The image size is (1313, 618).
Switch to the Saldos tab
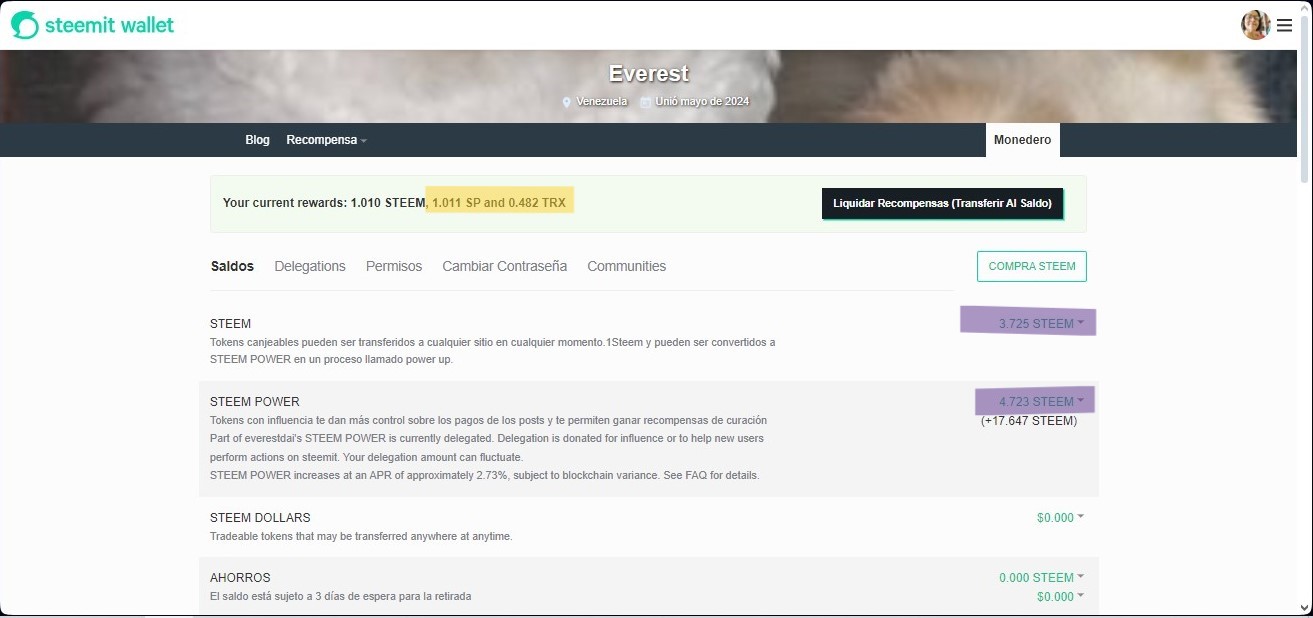click(x=232, y=266)
